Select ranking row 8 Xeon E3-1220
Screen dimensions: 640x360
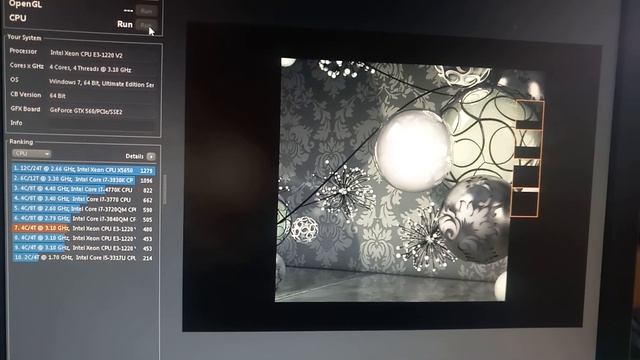tap(83, 238)
